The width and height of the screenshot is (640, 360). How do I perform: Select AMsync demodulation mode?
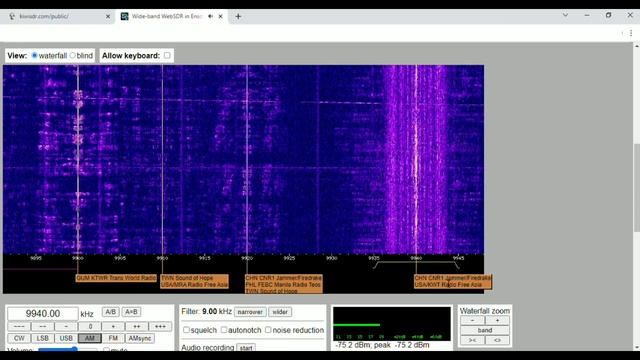(x=140, y=338)
